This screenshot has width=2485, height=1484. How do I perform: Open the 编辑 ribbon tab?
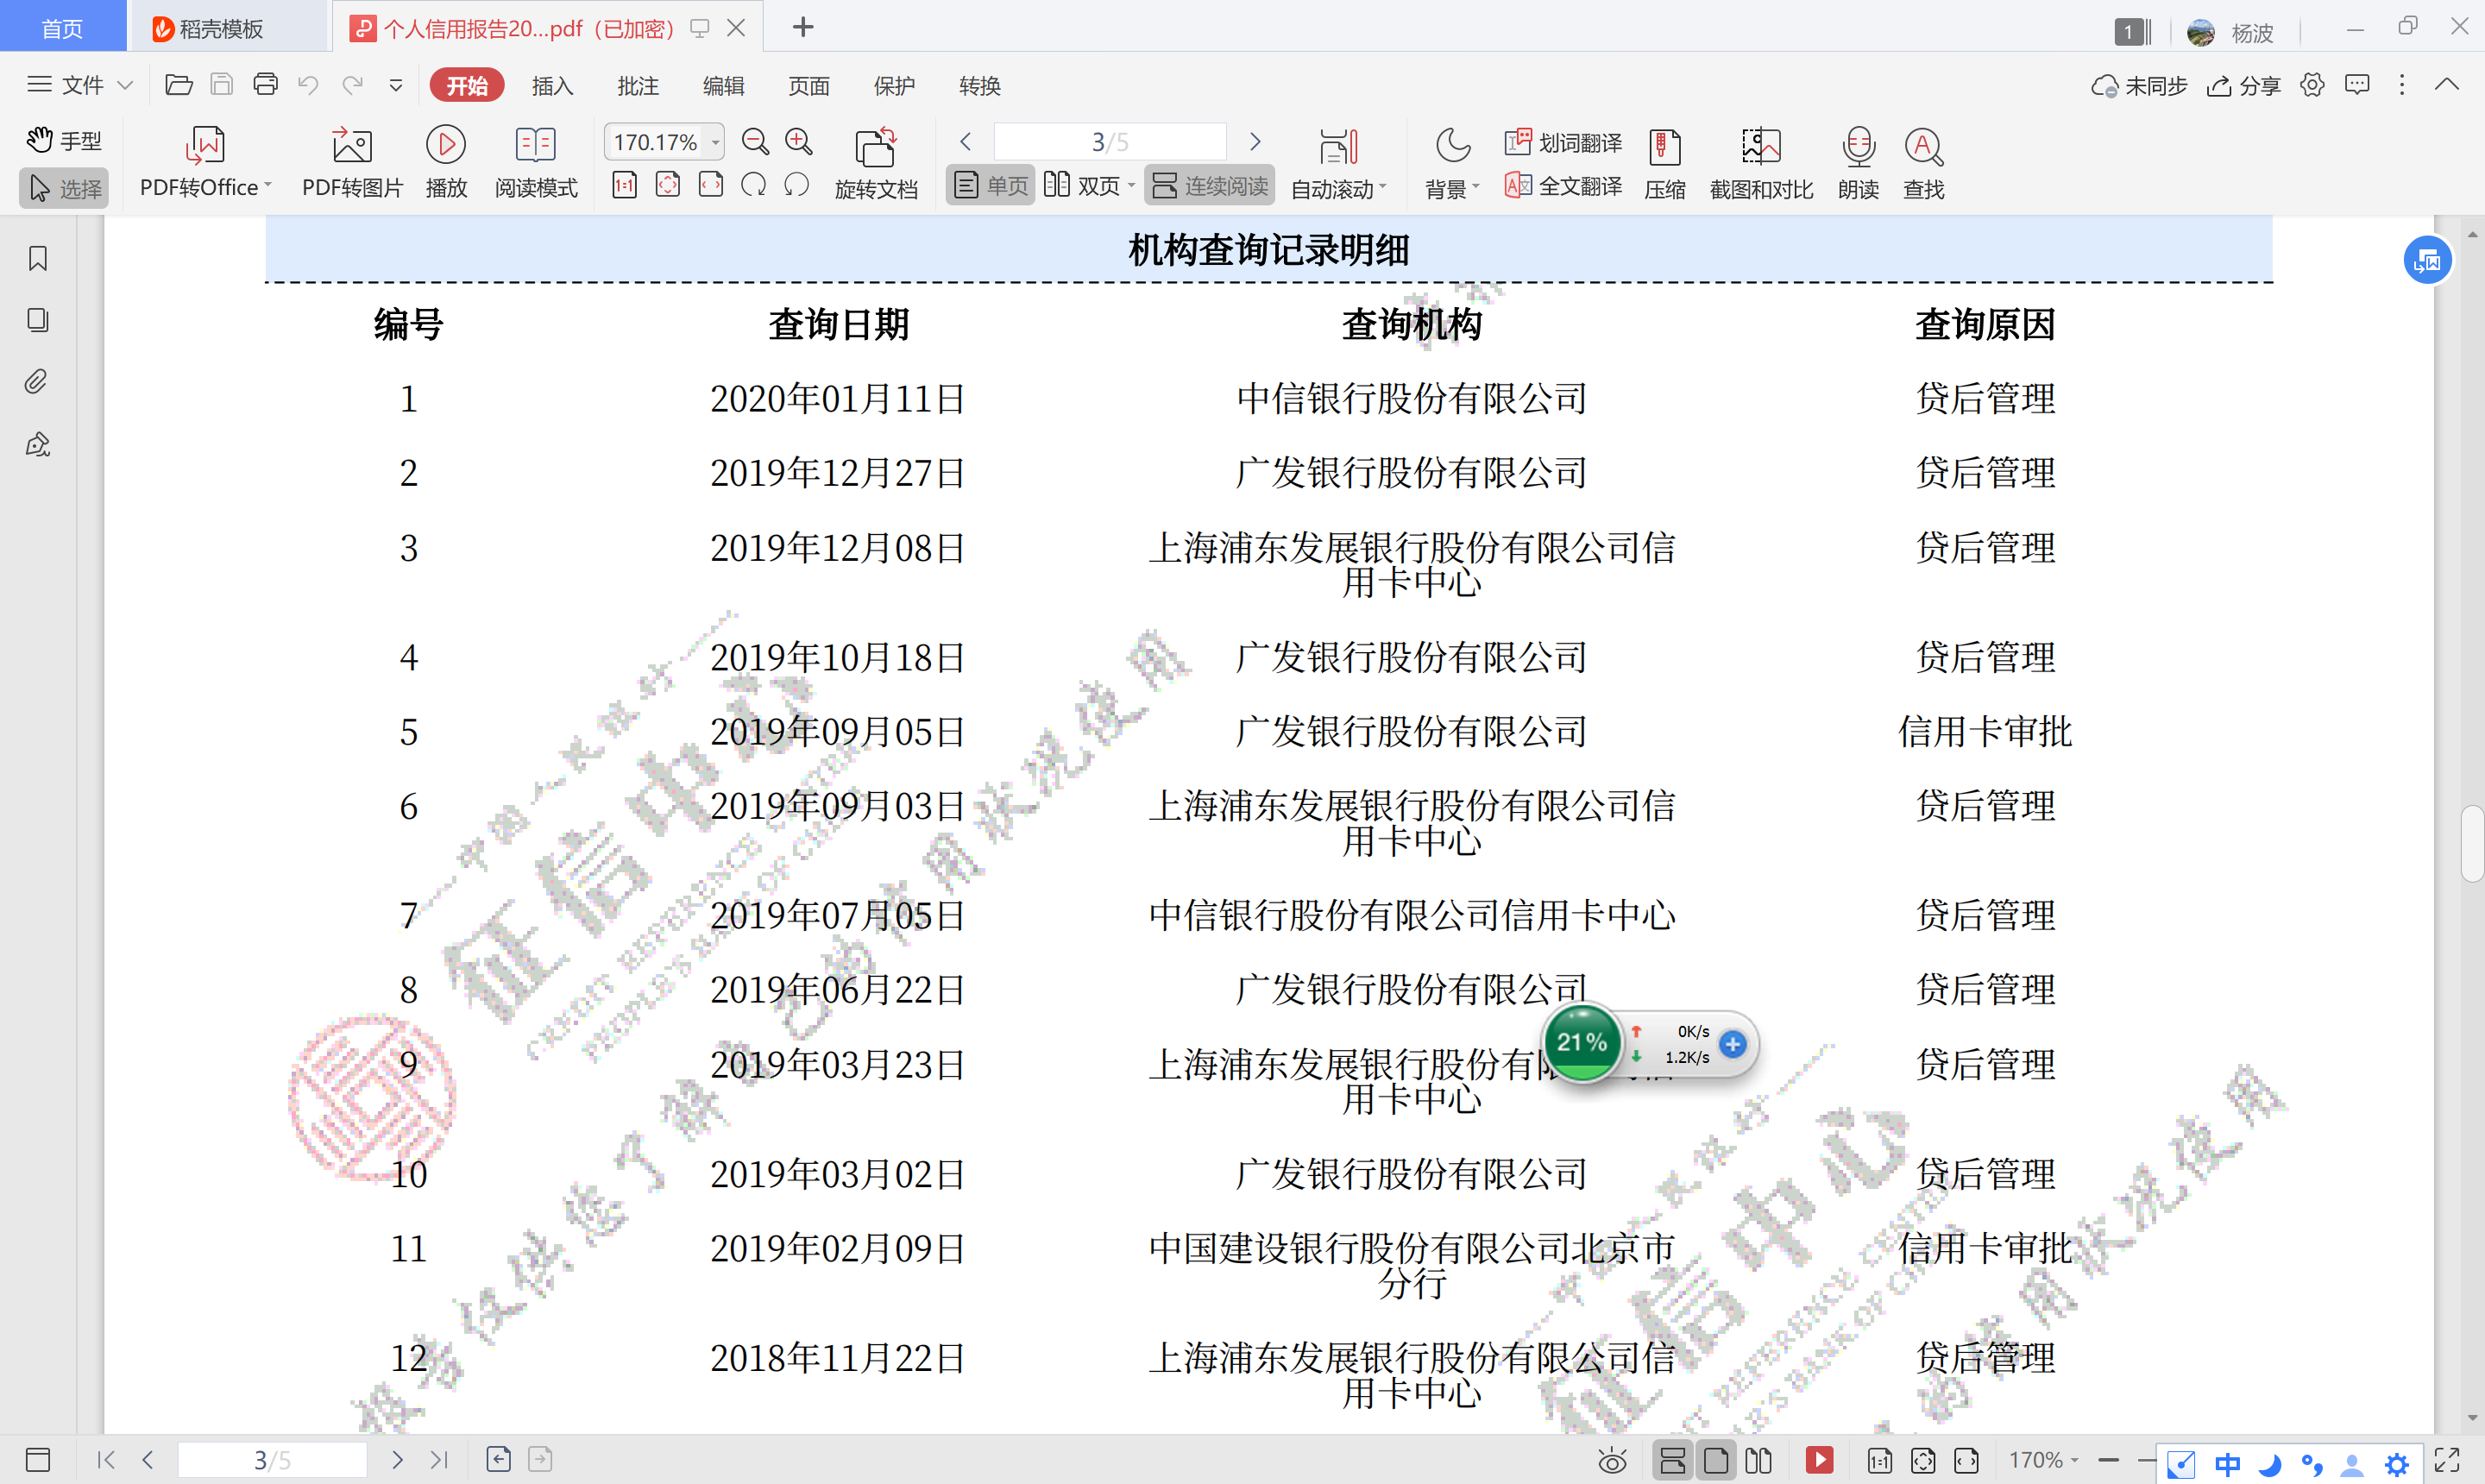(x=723, y=86)
